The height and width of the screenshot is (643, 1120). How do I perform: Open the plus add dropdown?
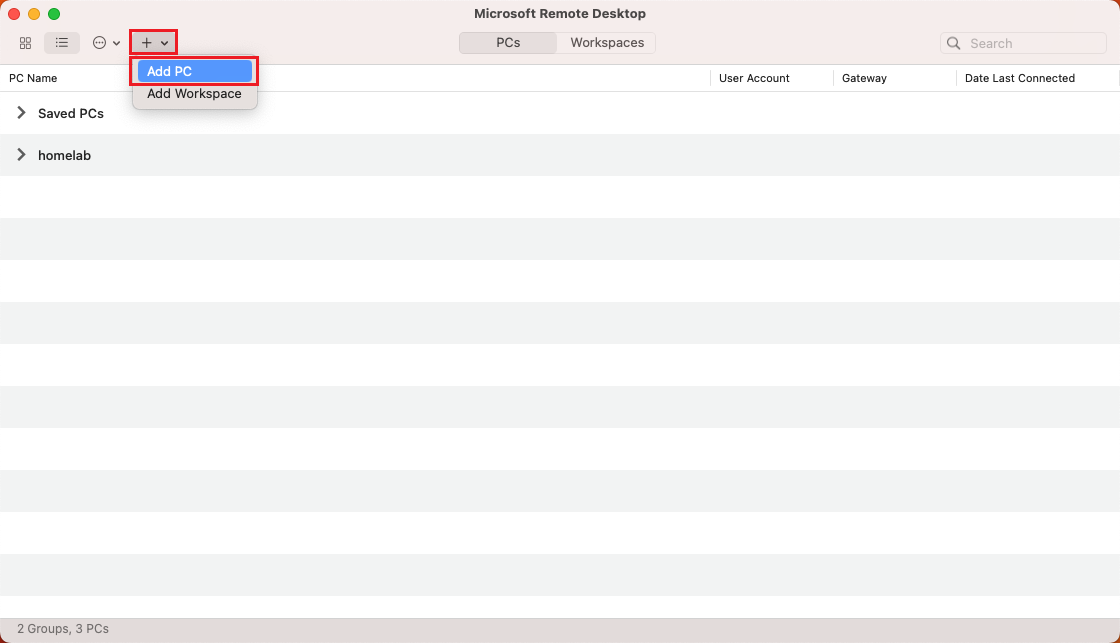pyautogui.click(x=154, y=43)
